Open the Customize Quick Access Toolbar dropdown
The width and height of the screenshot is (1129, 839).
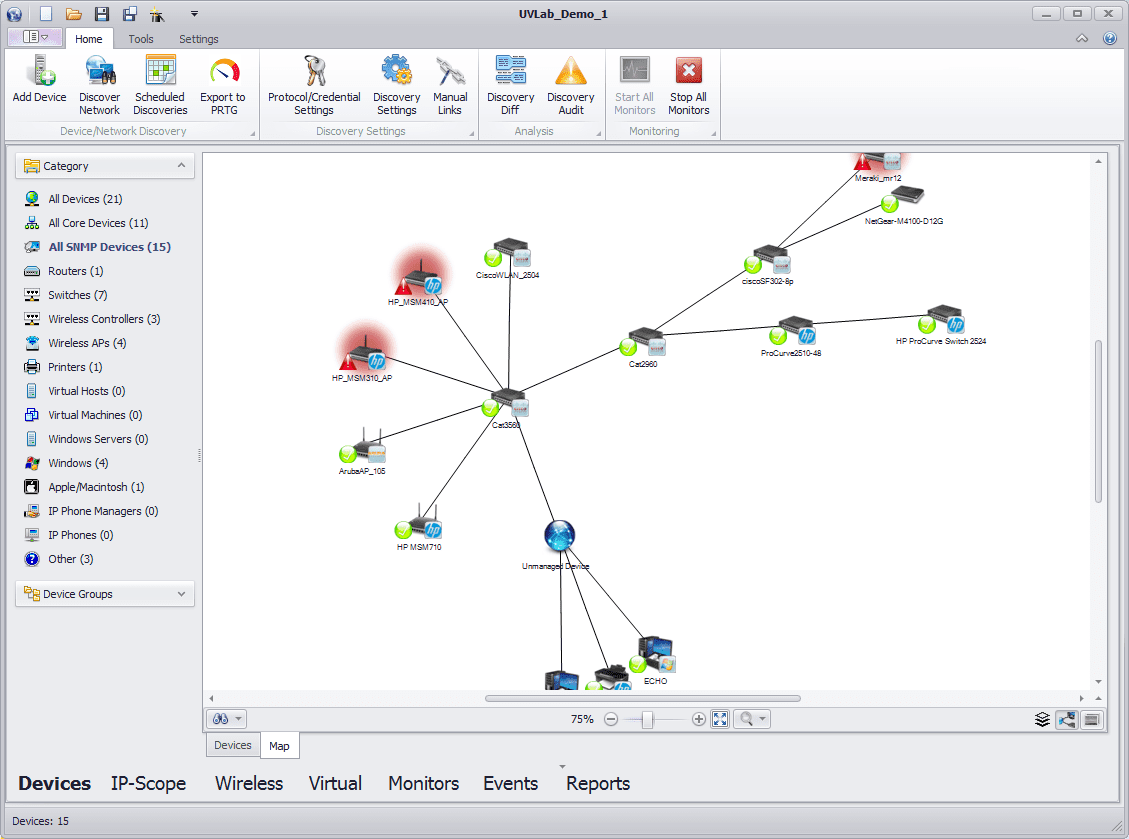[194, 14]
